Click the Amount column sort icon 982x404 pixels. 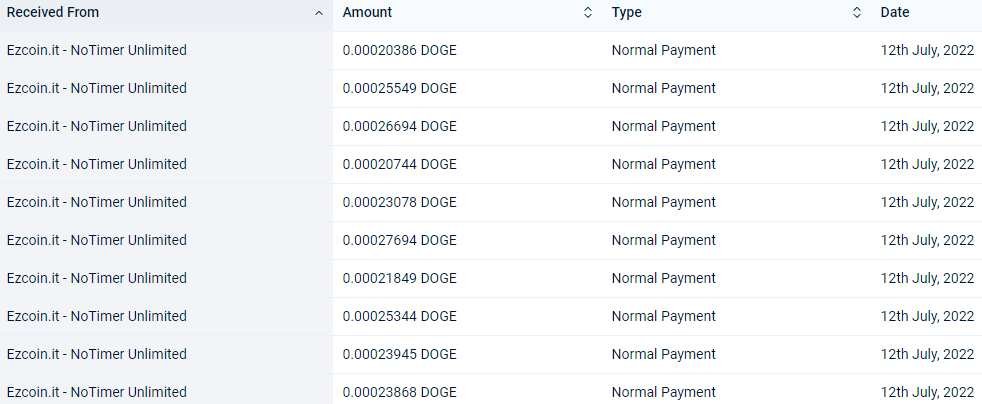587,13
